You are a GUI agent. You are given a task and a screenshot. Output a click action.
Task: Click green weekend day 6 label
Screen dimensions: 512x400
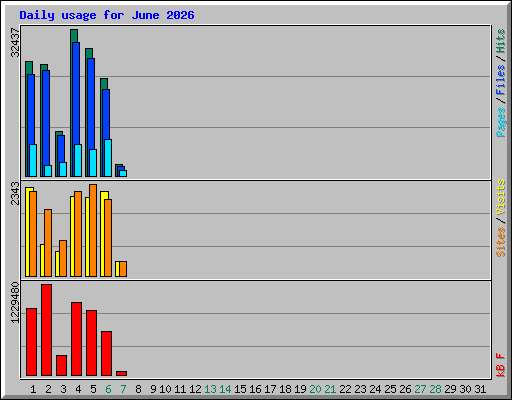pos(108,389)
